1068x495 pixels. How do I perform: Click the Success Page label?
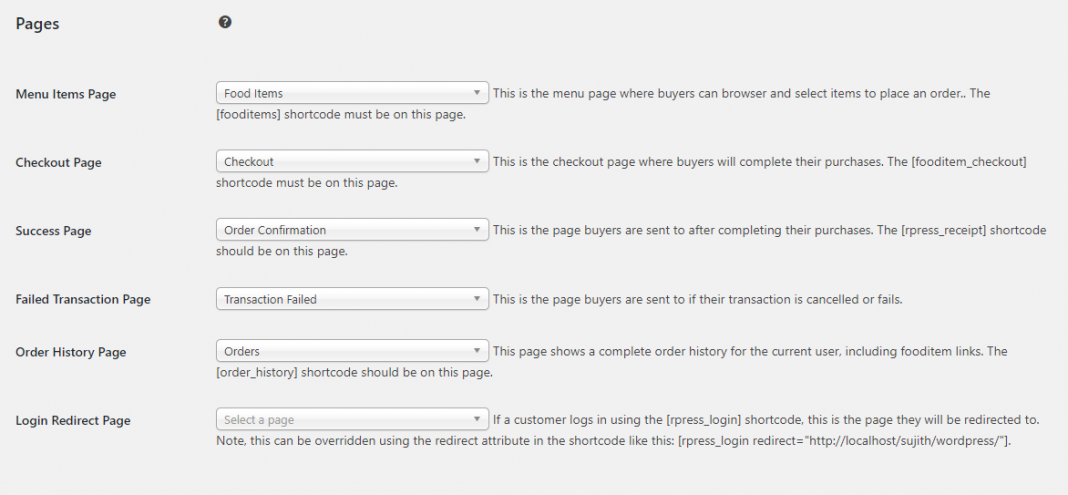(53, 230)
